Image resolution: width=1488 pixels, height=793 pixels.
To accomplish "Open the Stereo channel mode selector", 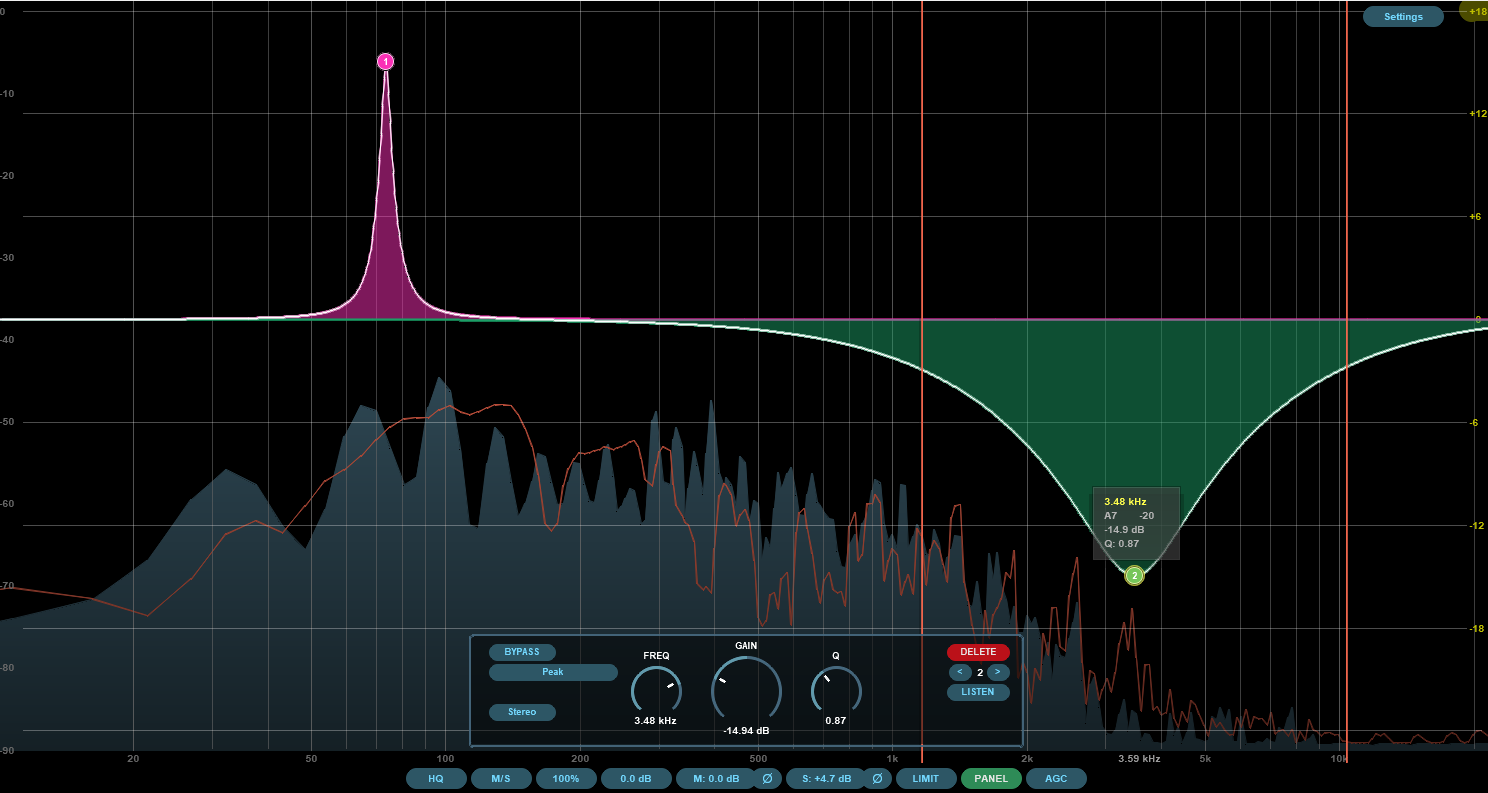I will (522, 712).
